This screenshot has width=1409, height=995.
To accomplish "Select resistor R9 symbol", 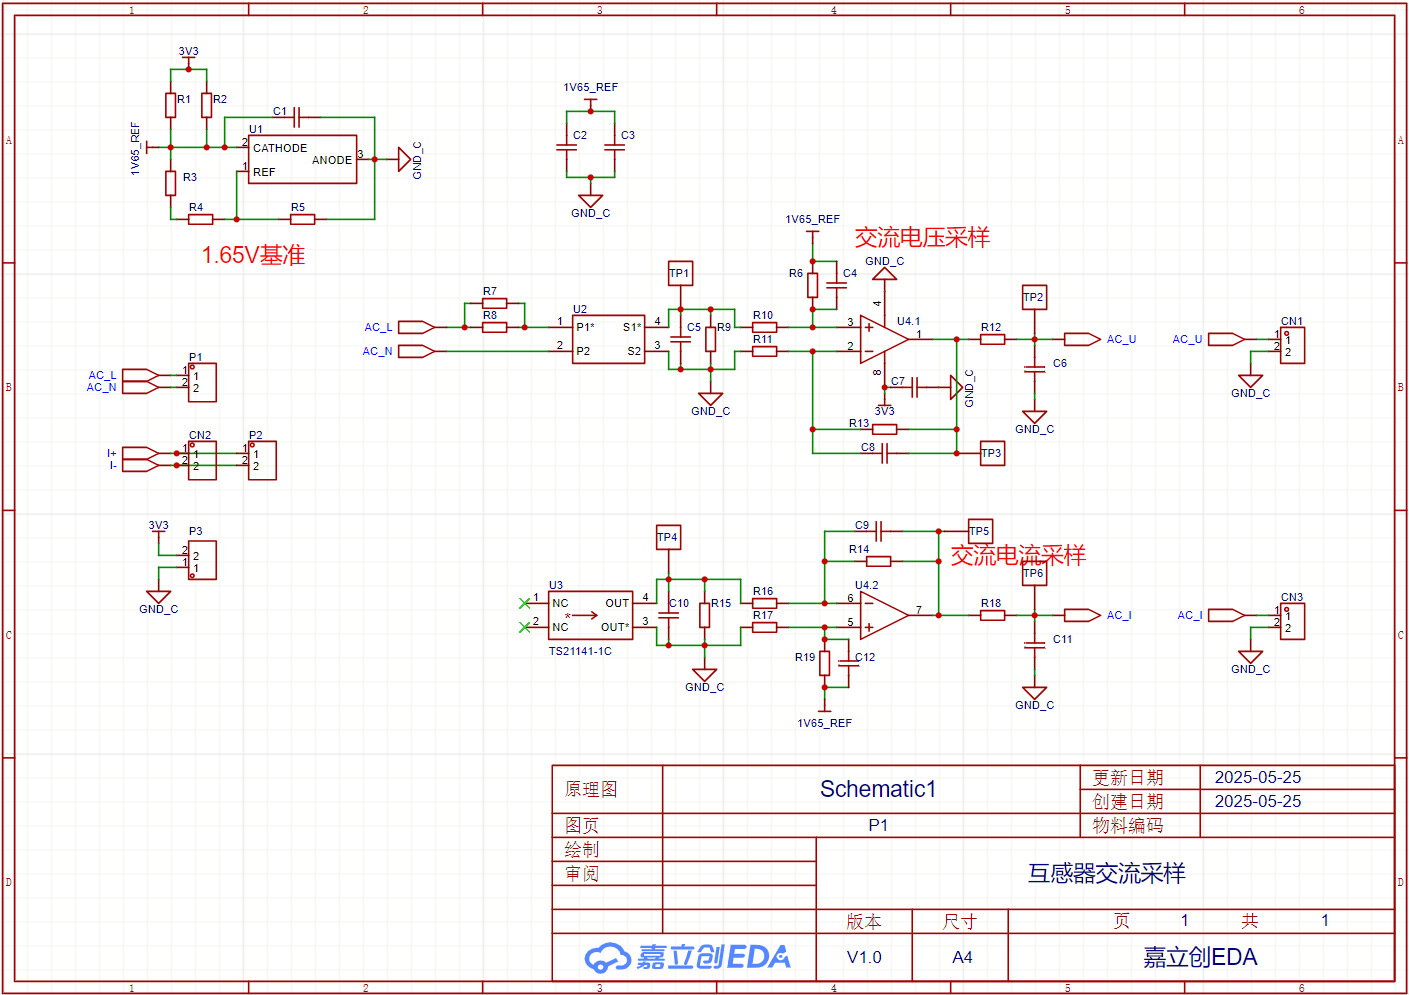I will coord(711,339).
